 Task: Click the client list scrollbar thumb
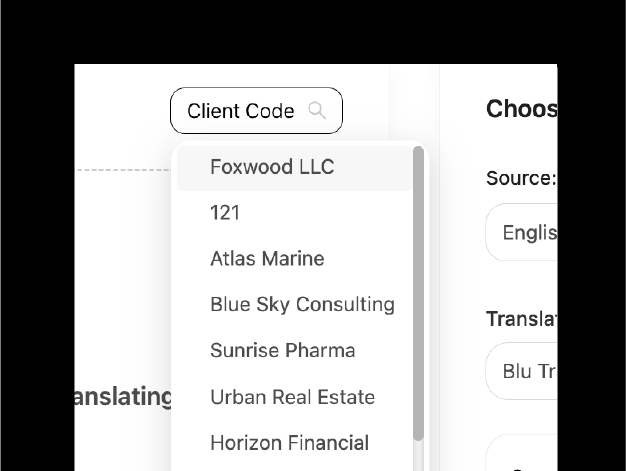point(418,290)
